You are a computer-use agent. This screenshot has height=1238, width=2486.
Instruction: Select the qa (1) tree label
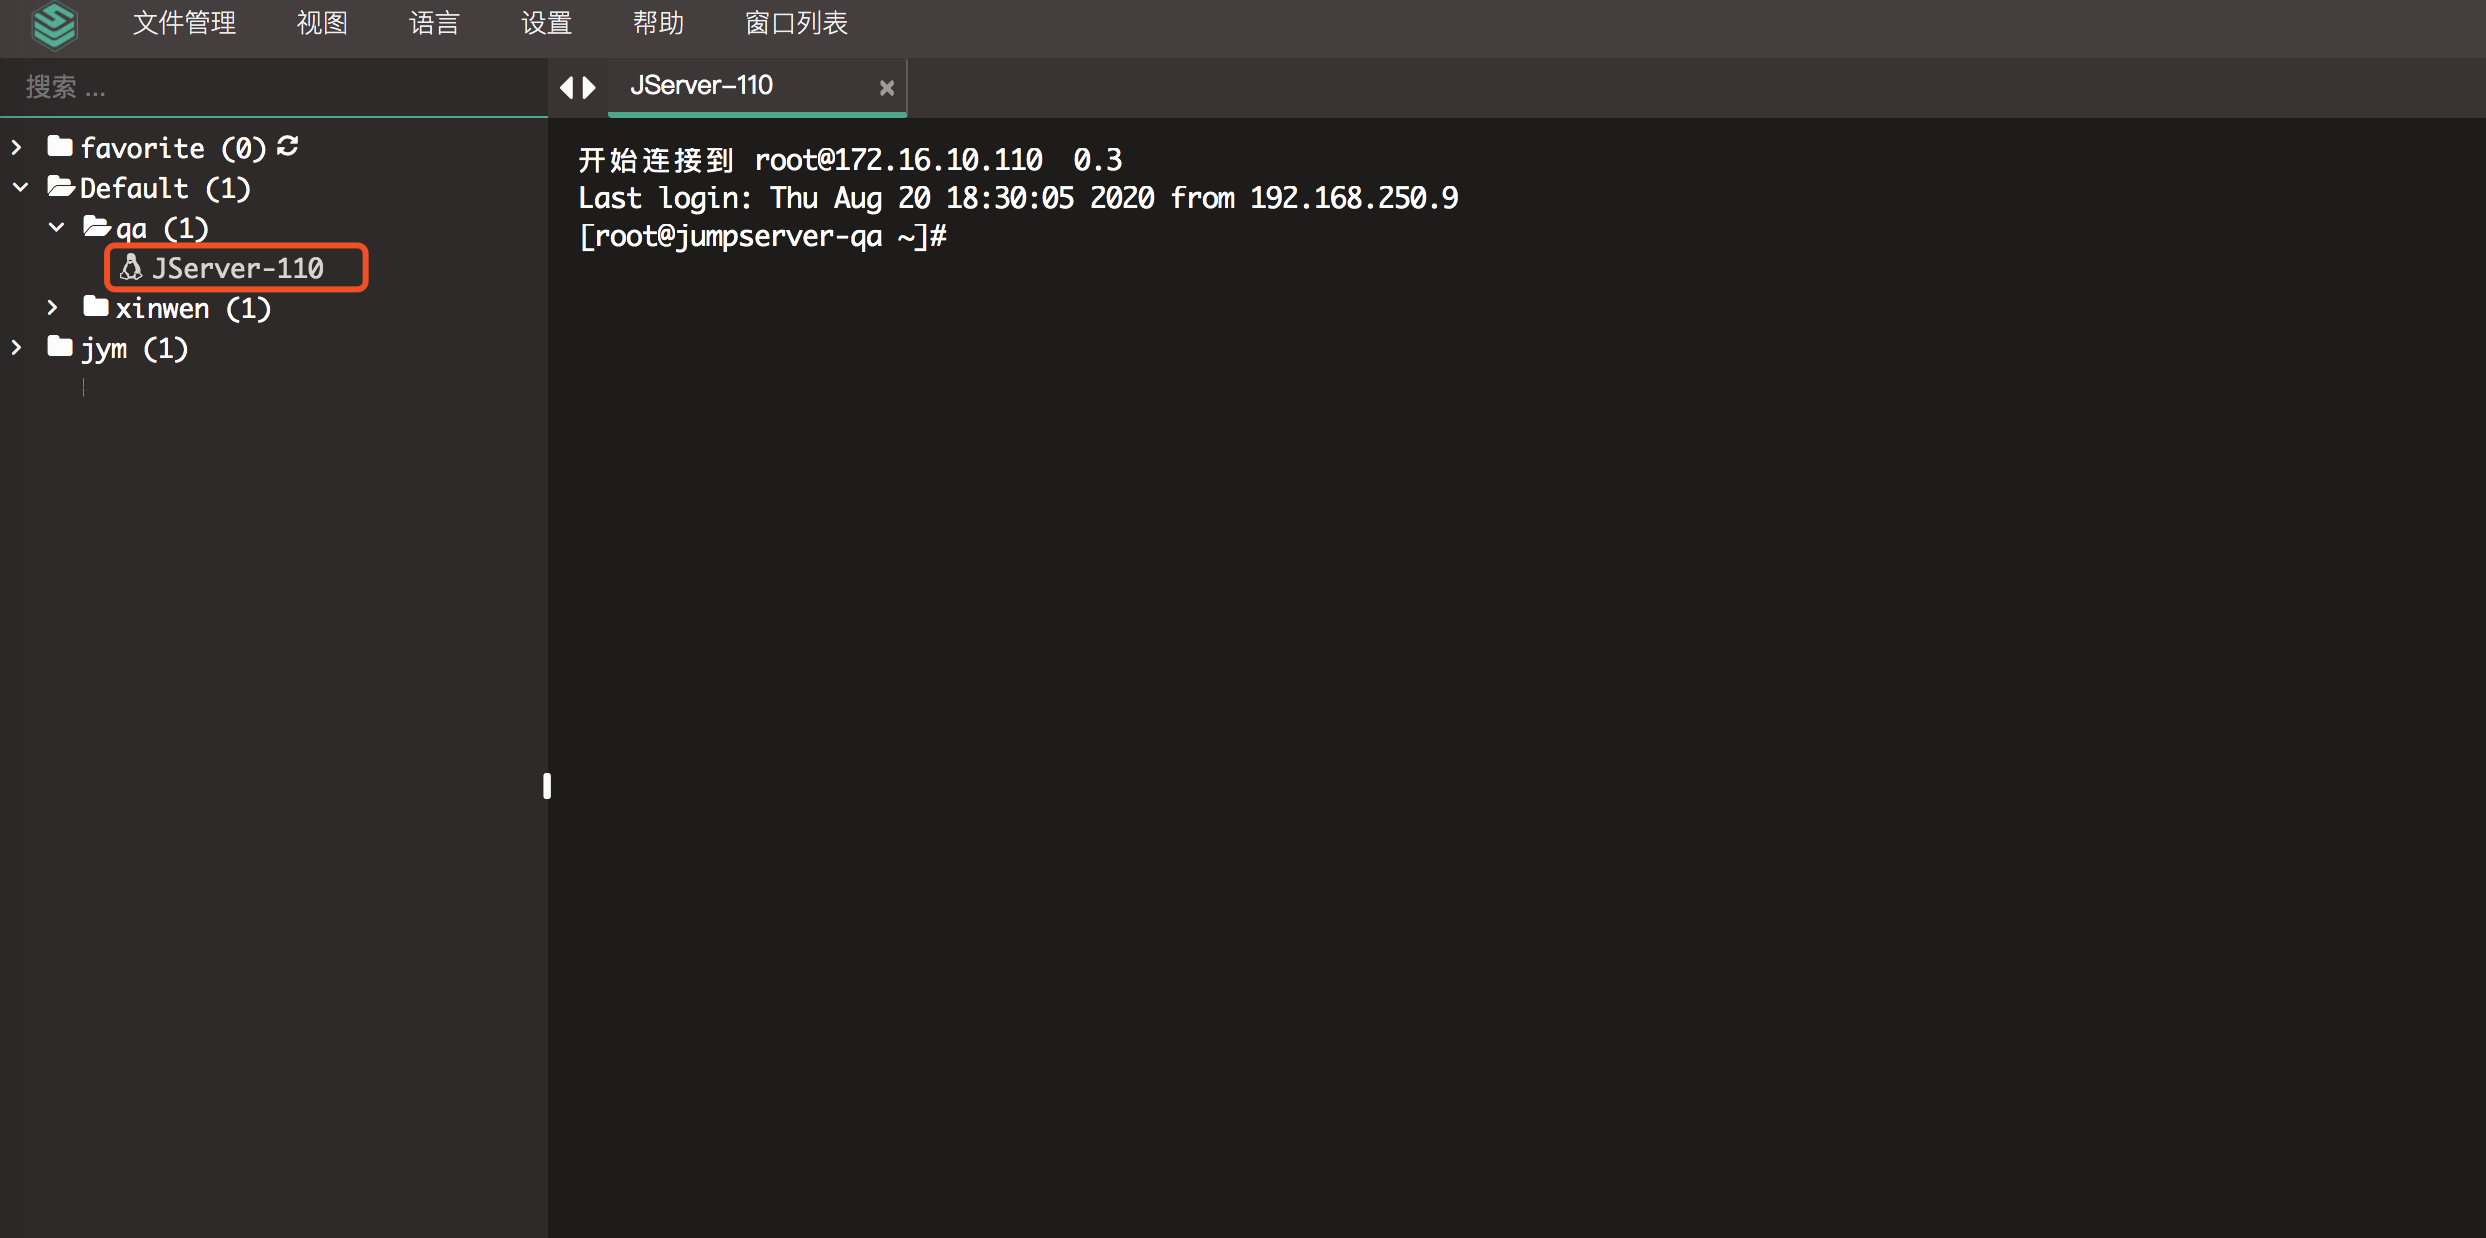162,229
